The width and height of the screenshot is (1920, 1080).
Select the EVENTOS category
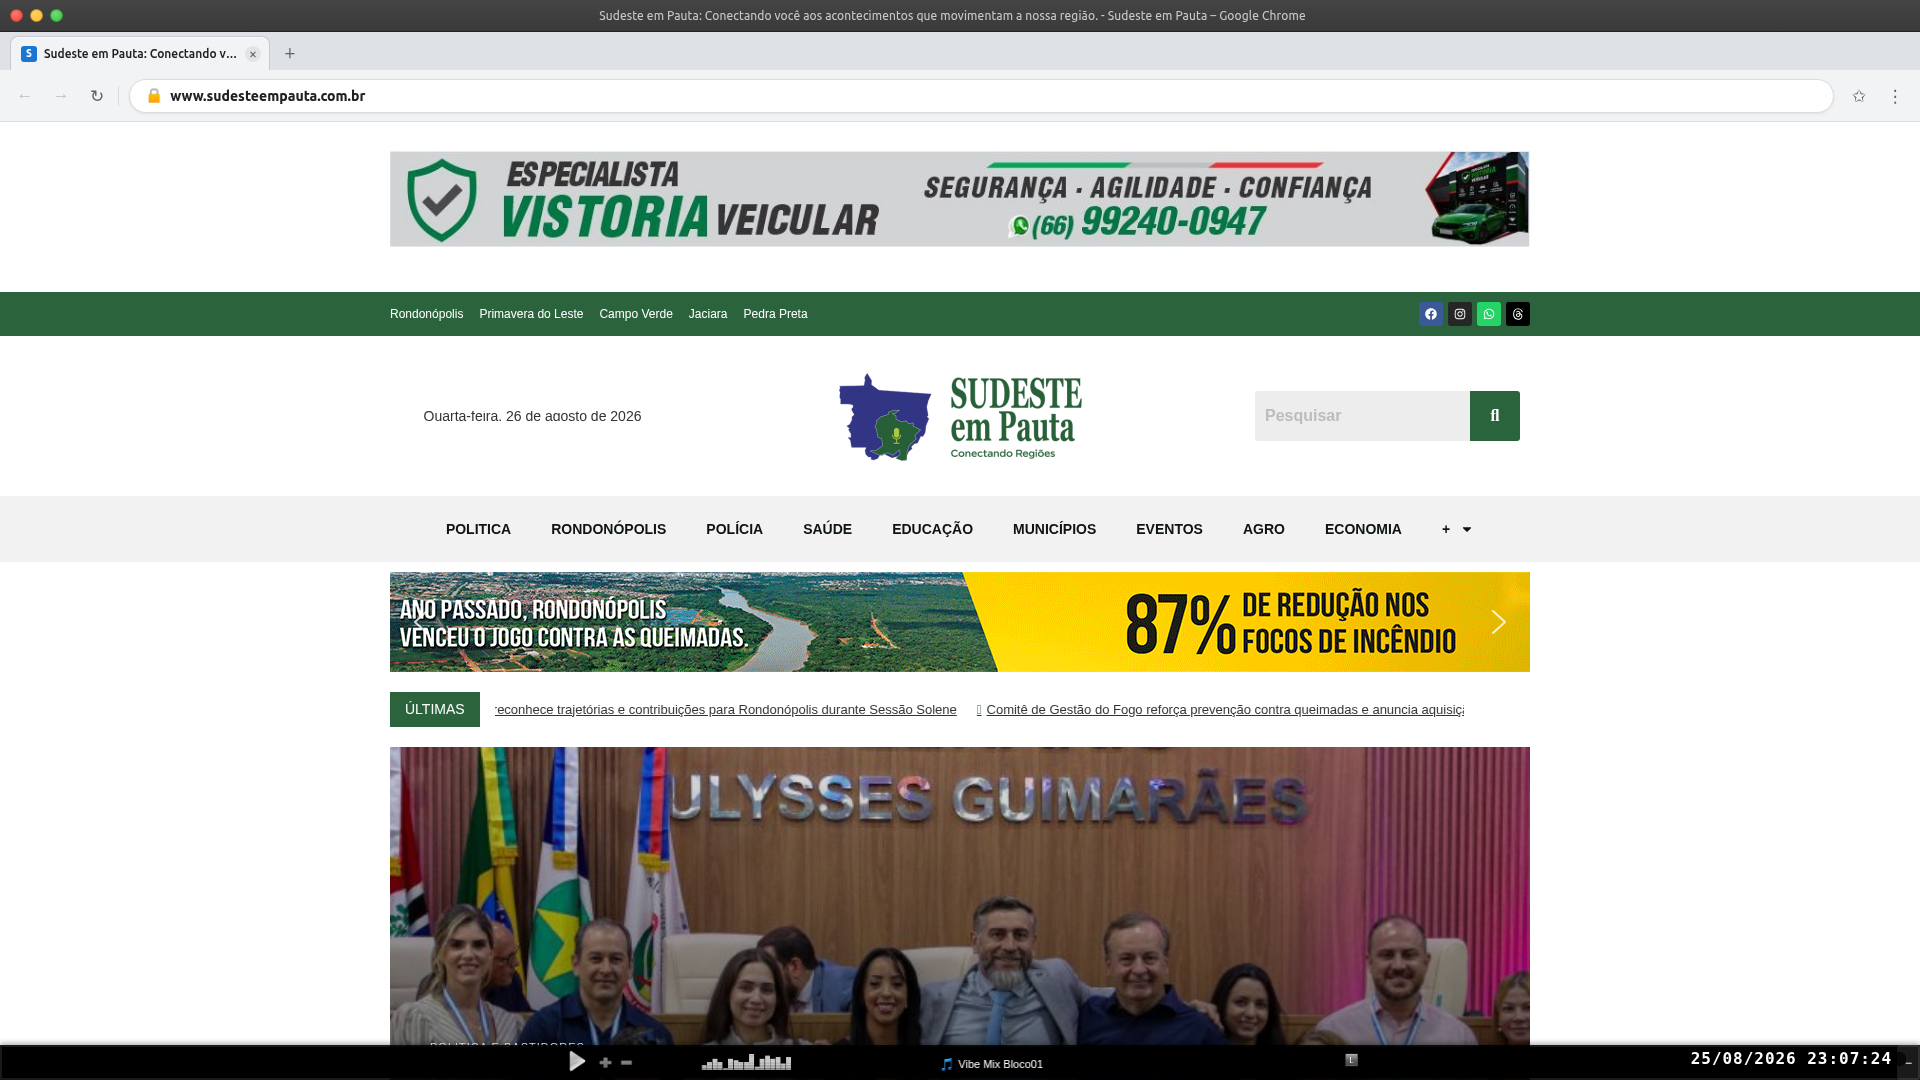coord(1169,529)
